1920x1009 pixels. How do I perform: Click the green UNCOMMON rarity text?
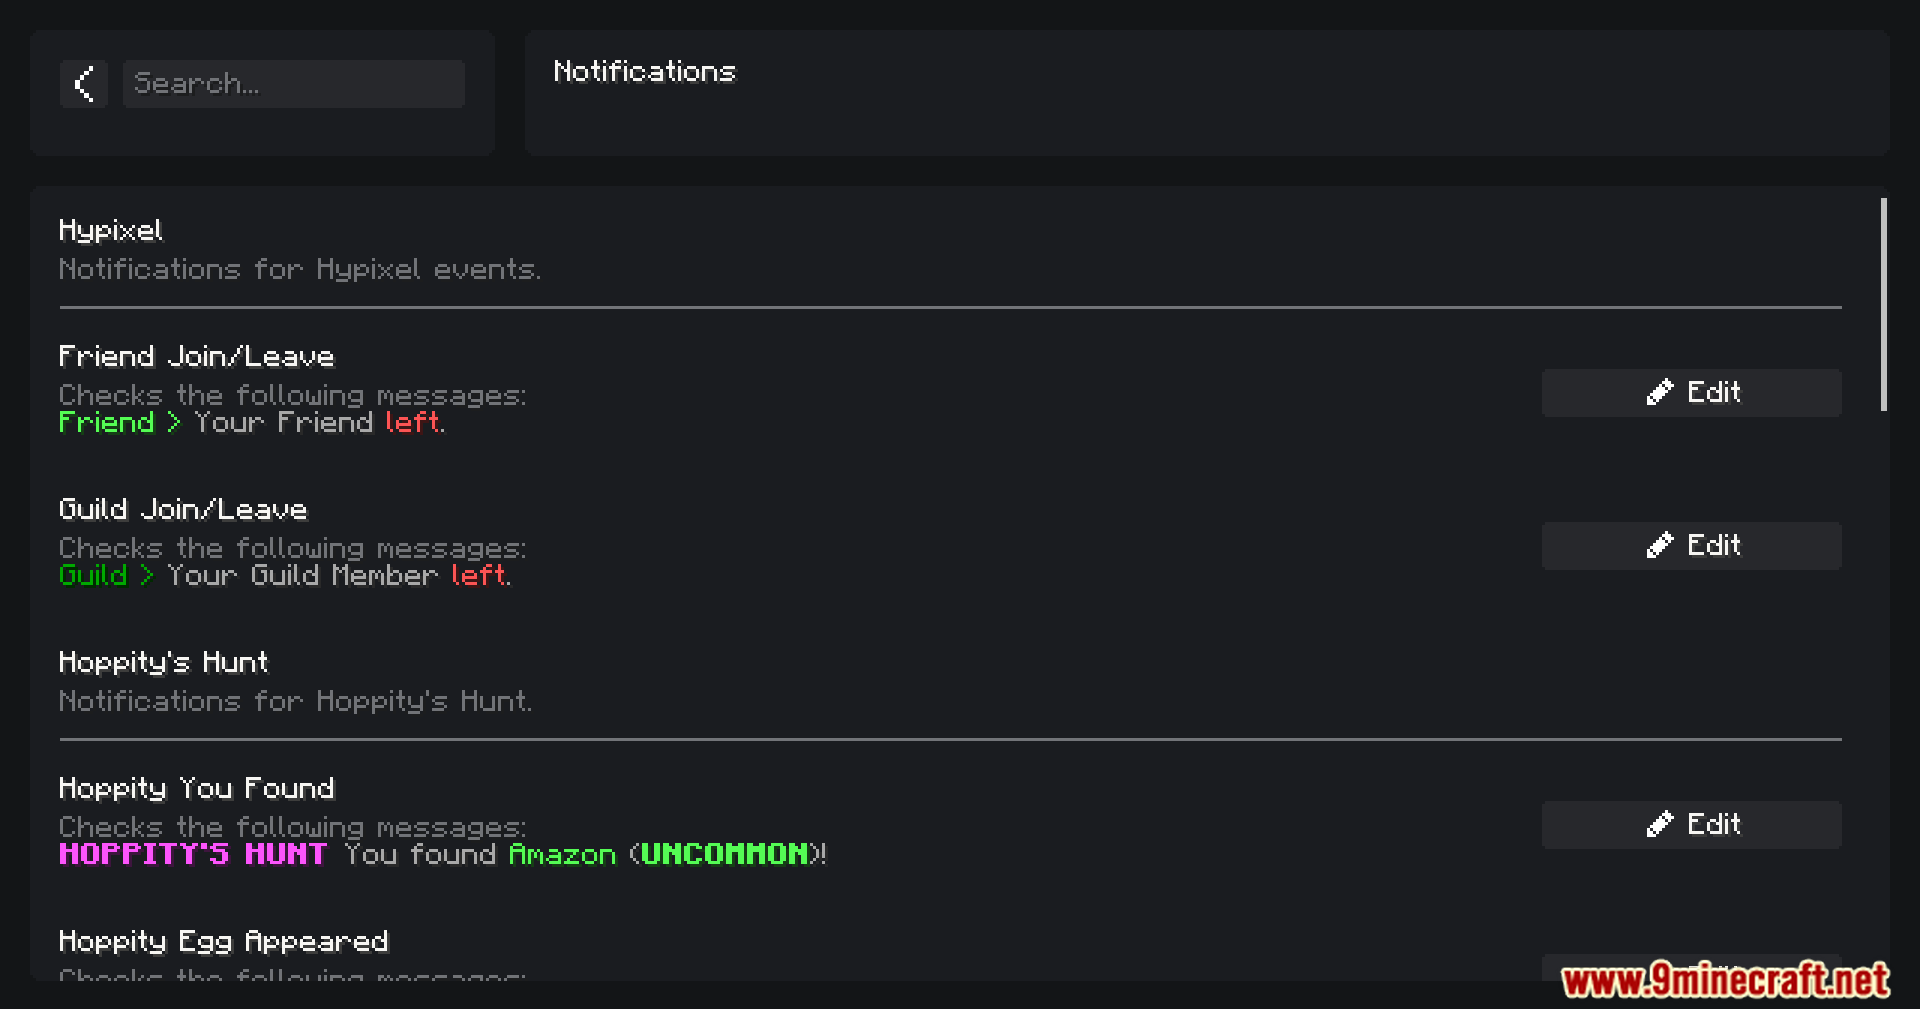coord(724,855)
